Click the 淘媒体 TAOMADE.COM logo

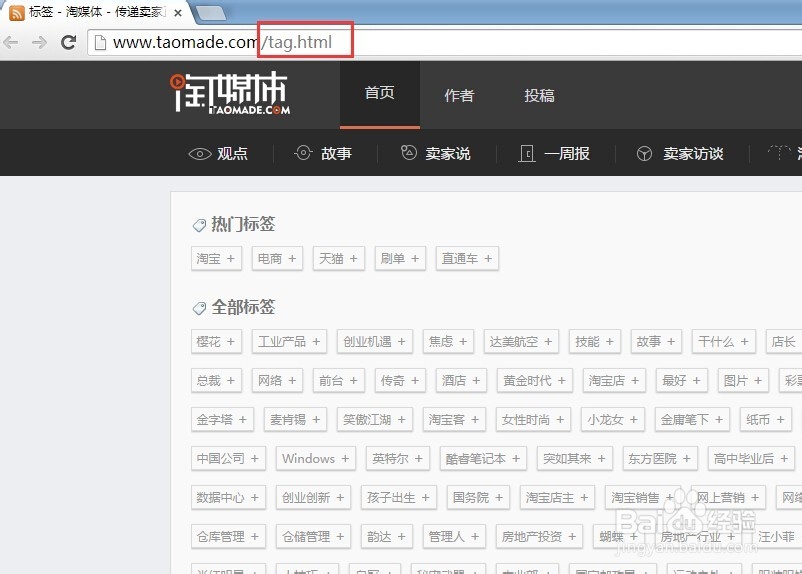[x=230, y=93]
